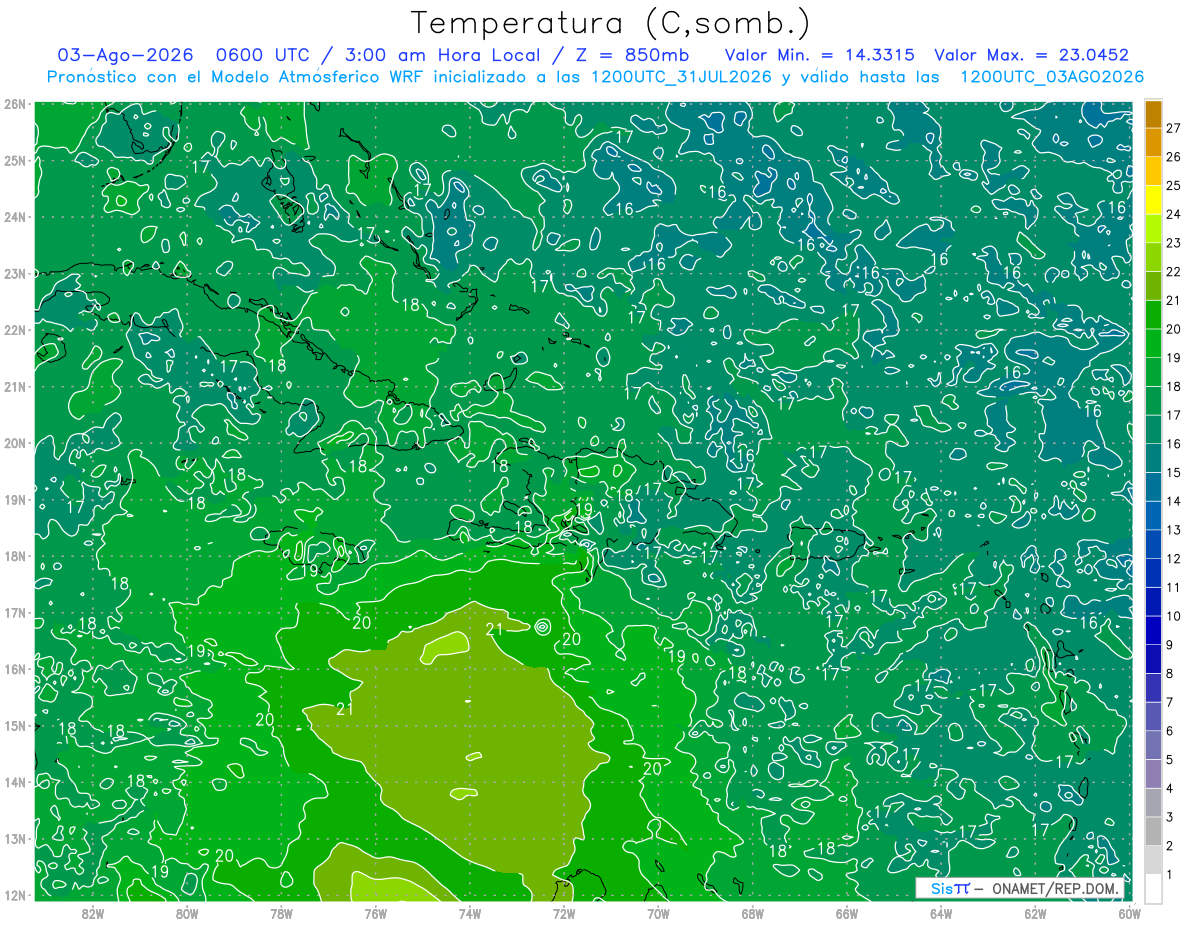Pick the green legend swatch between 20 and 21
The image size is (1200, 927).
coord(1153,315)
